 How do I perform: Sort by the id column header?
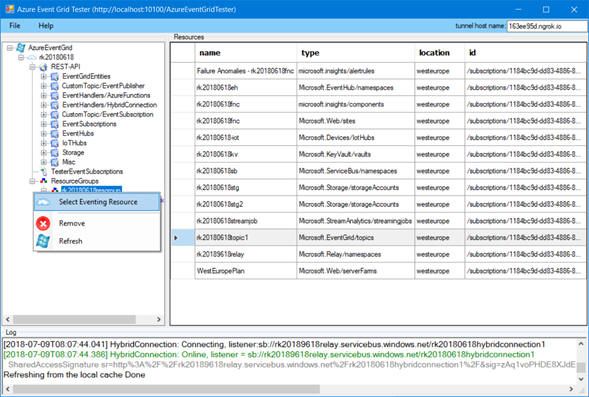[x=525, y=53]
